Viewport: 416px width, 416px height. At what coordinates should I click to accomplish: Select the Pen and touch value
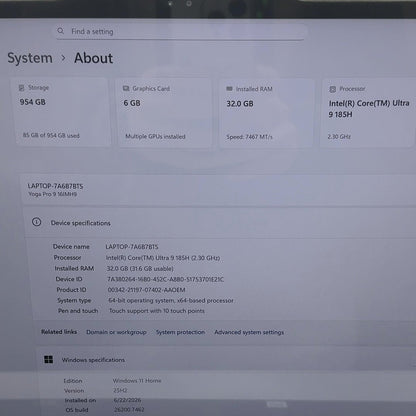157,311
